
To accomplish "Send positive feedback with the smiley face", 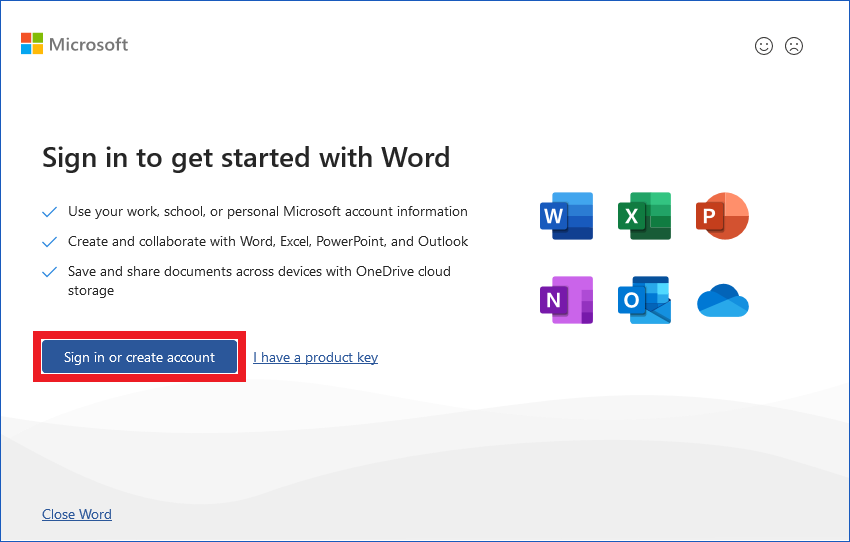I will 764,46.
